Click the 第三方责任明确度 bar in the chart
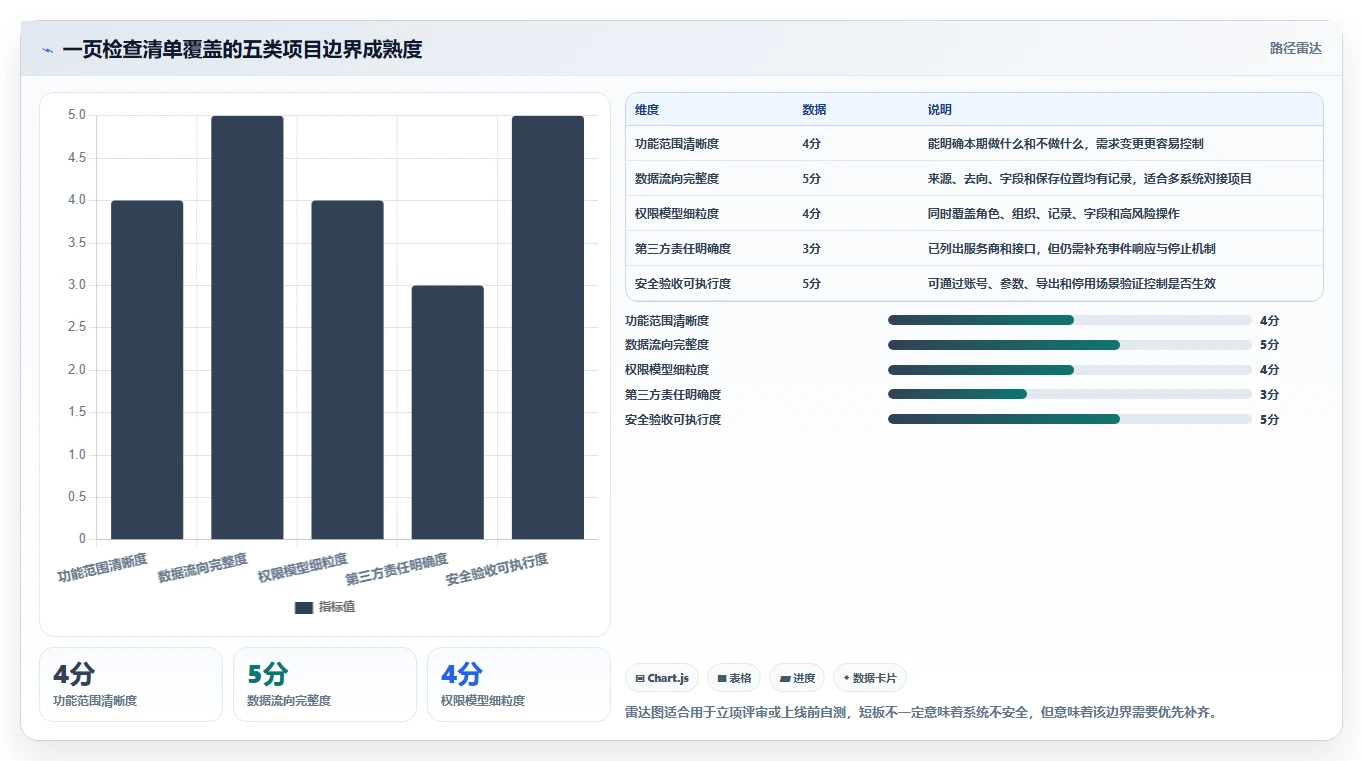Image resolution: width=1363 pixels, height=761 pixels. [447, 412]
